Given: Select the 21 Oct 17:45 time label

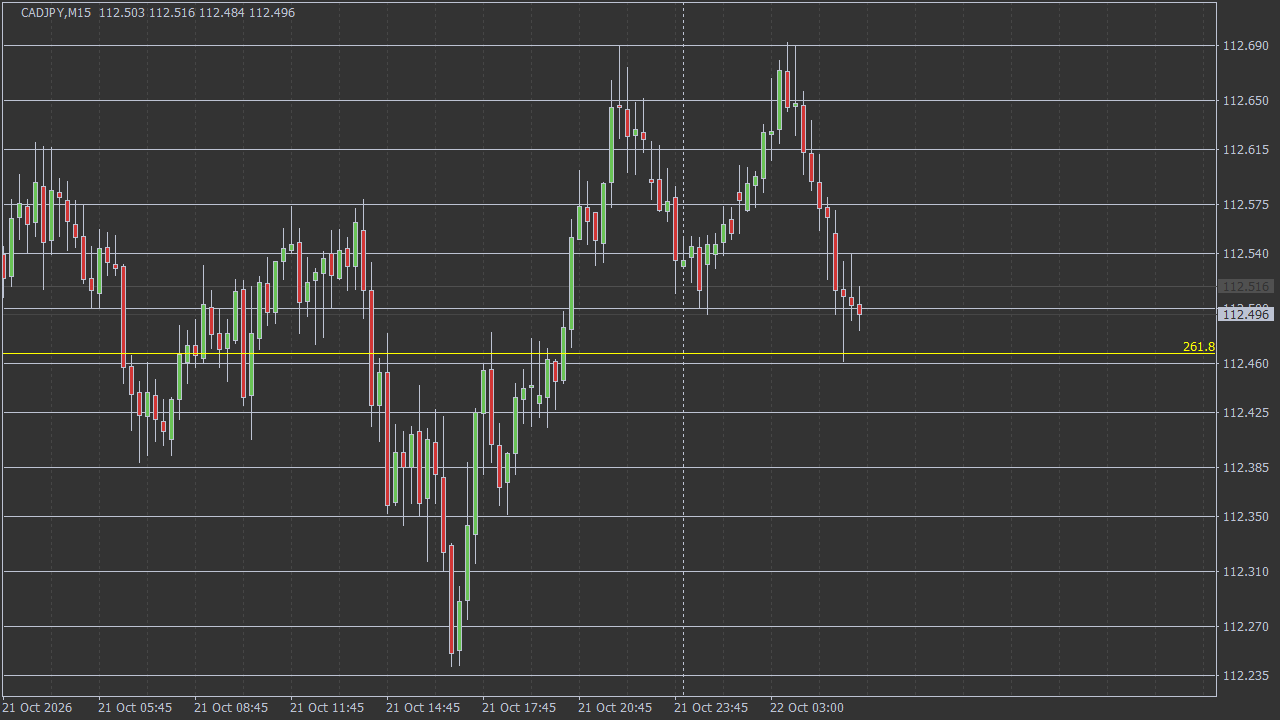Looking at the screenshot, I should point(519,708).
